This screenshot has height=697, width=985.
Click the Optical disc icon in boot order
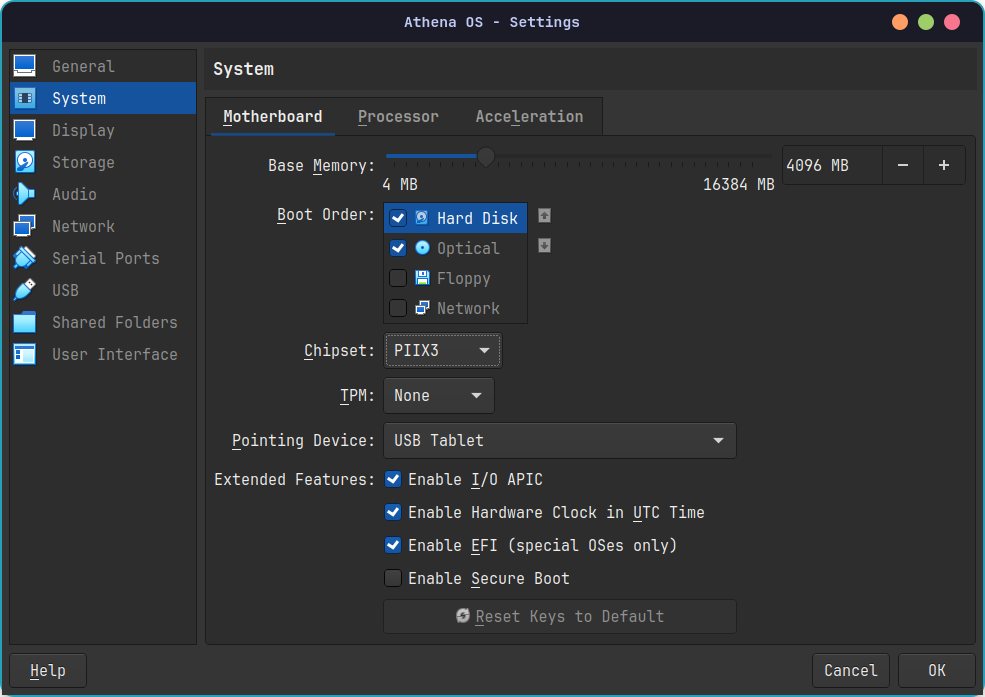[x=422, y=248]
